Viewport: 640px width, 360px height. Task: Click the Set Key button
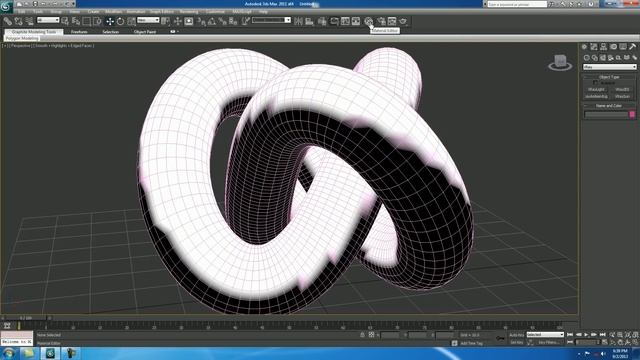(516, 342)
